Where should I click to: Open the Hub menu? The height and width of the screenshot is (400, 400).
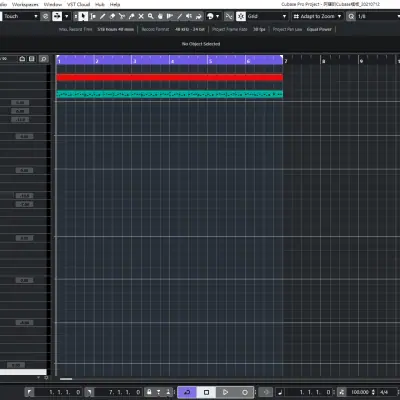100,4
